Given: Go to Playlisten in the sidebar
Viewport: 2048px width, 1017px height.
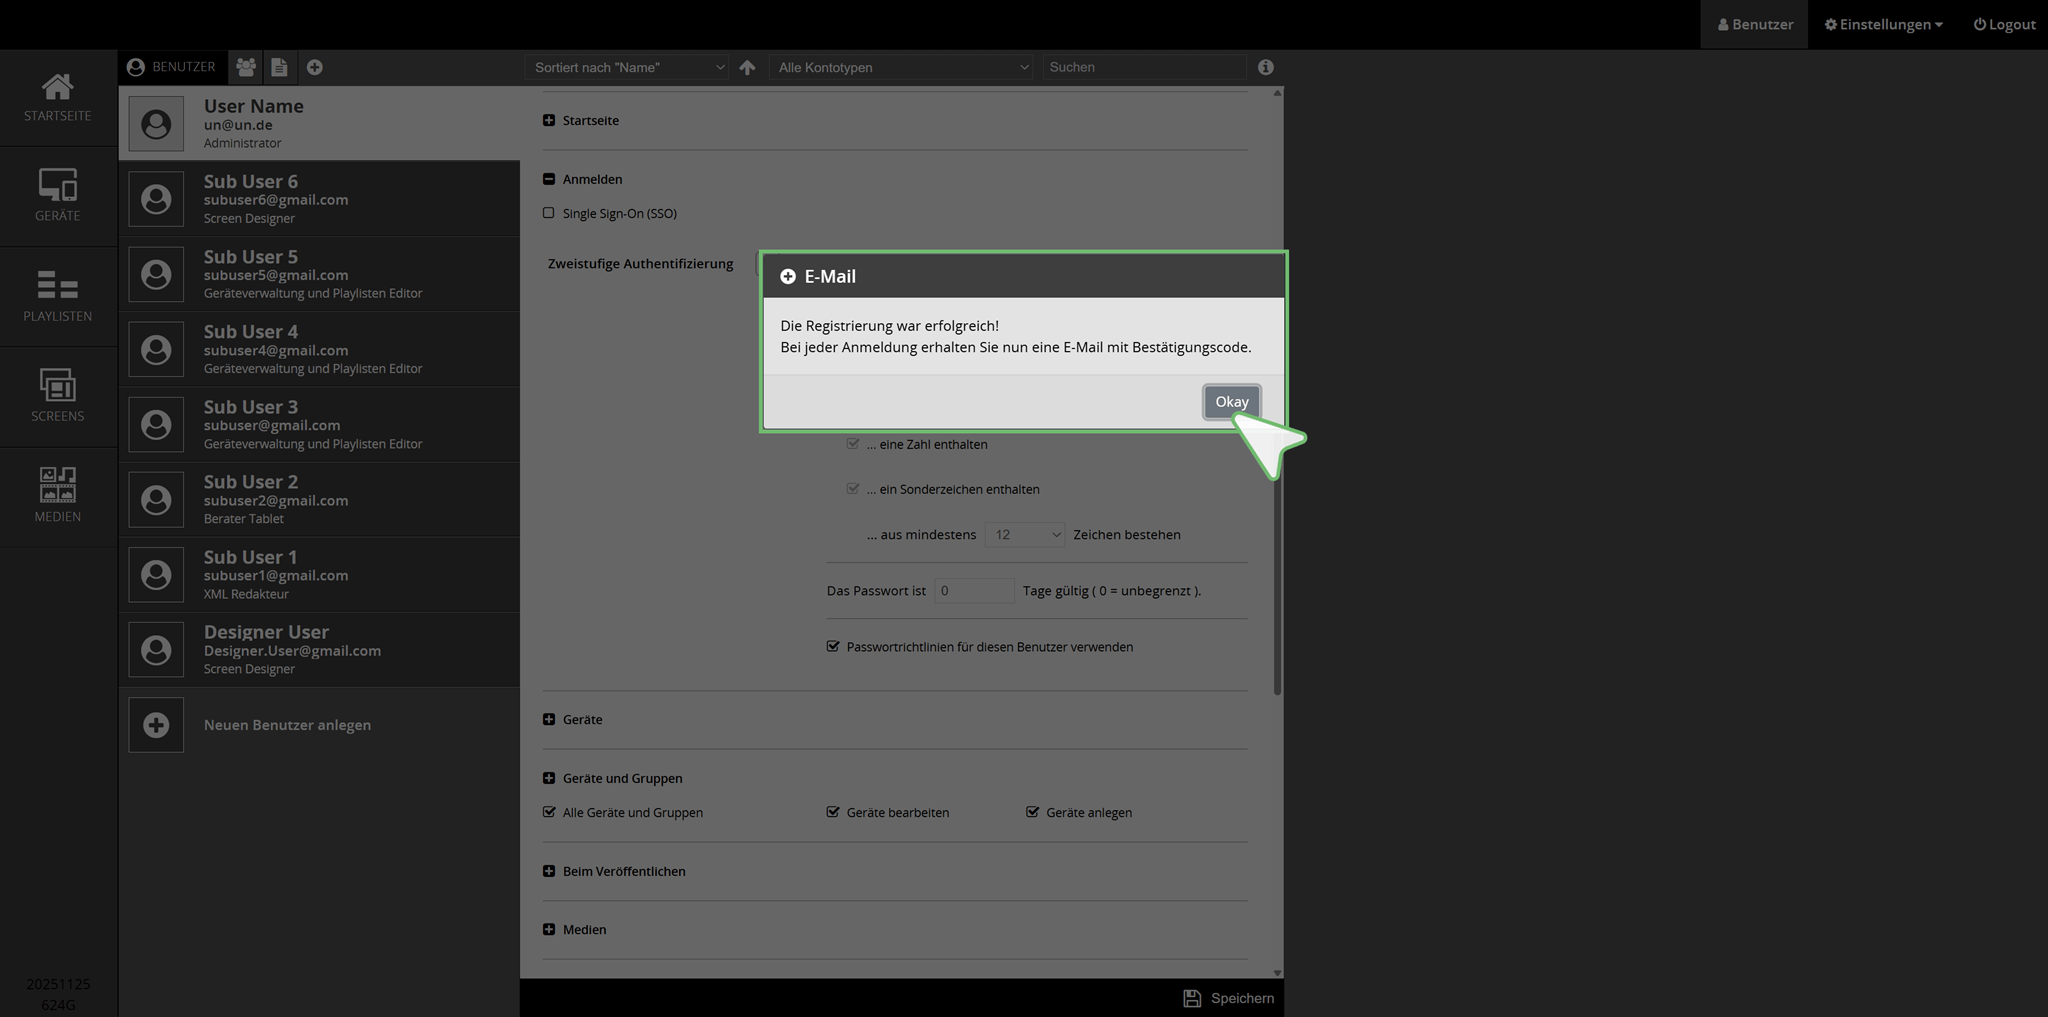Looking at the screenshot, I should click(x=57, y=296).
